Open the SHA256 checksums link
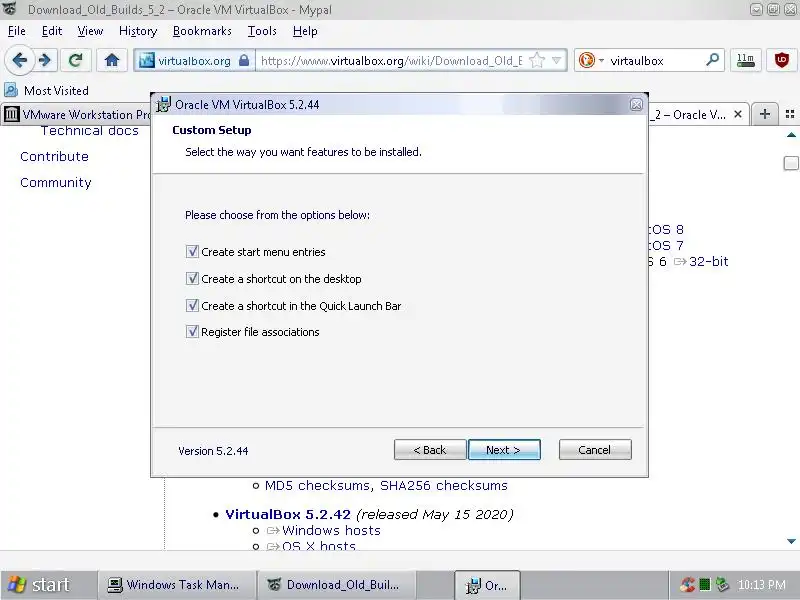This screenshot has width=800, height=600. pyautogui.click(x=443, y=486)
